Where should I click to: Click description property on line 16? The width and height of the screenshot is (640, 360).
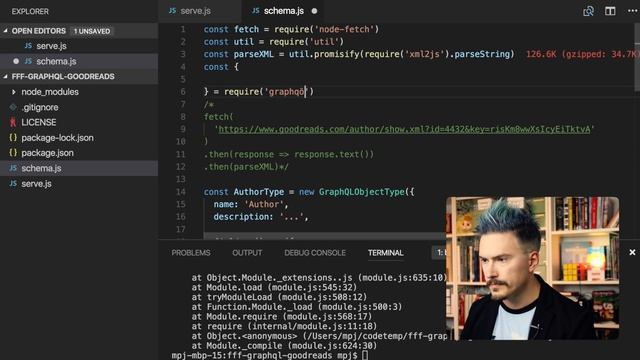243,217
